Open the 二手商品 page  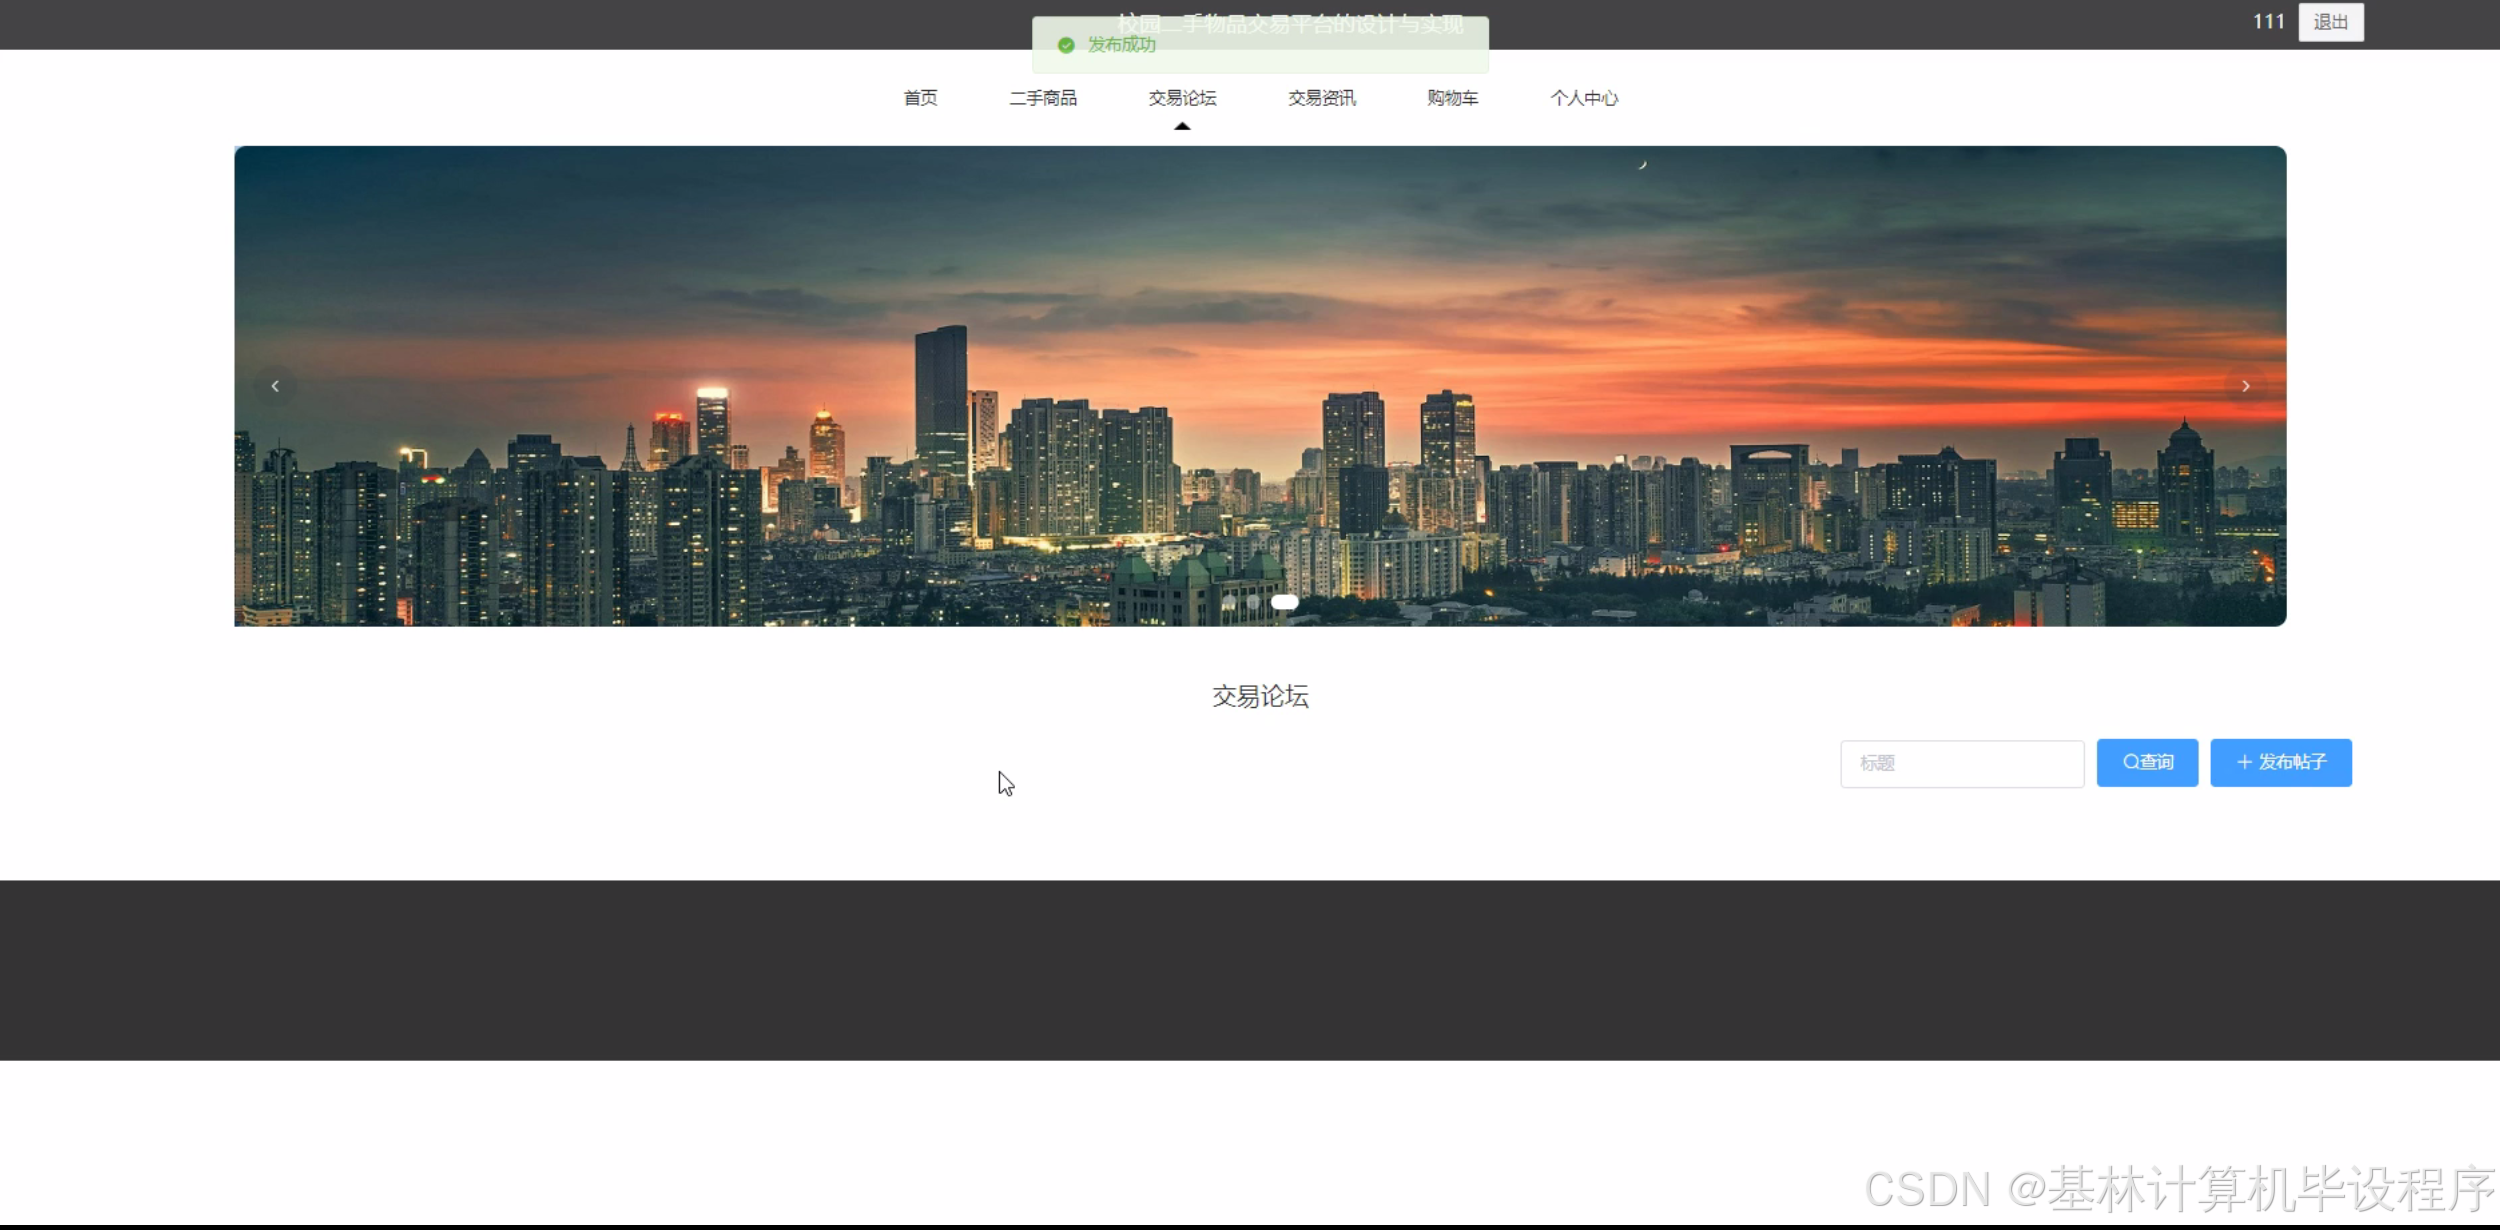1043,98
